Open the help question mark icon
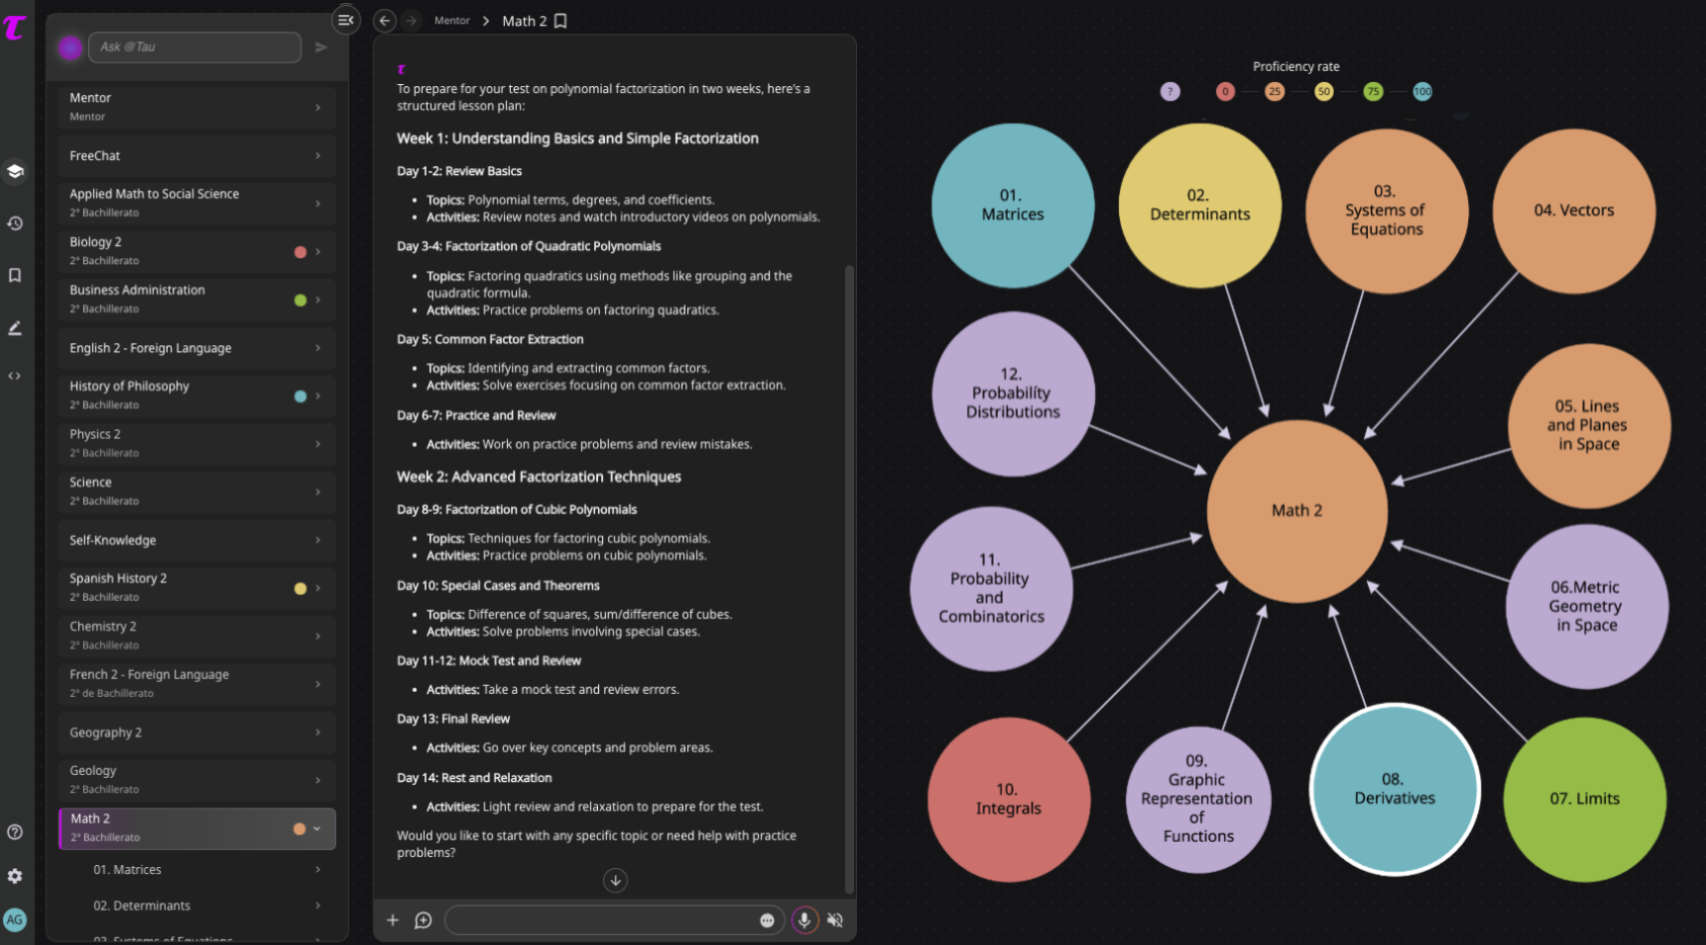 point(15,832)
